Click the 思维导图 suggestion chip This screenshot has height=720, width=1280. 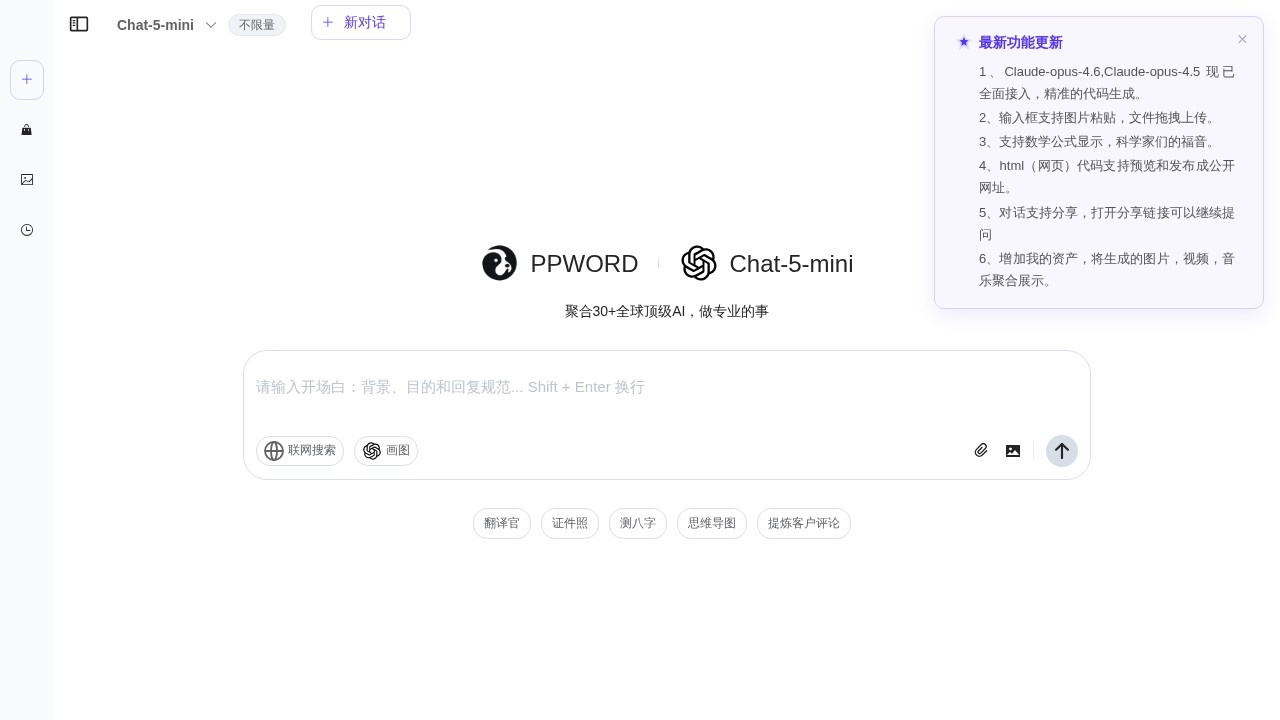[712, 523]
